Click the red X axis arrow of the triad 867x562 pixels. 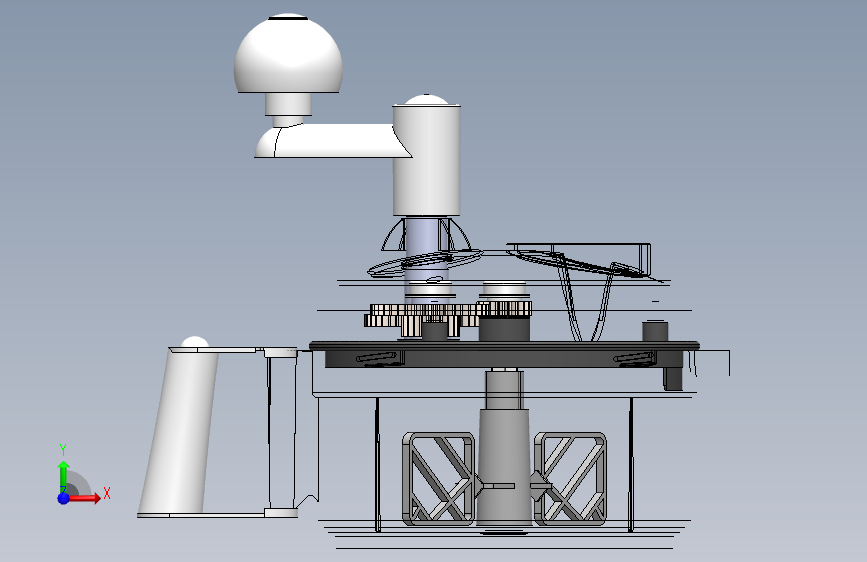coord(84,498)
